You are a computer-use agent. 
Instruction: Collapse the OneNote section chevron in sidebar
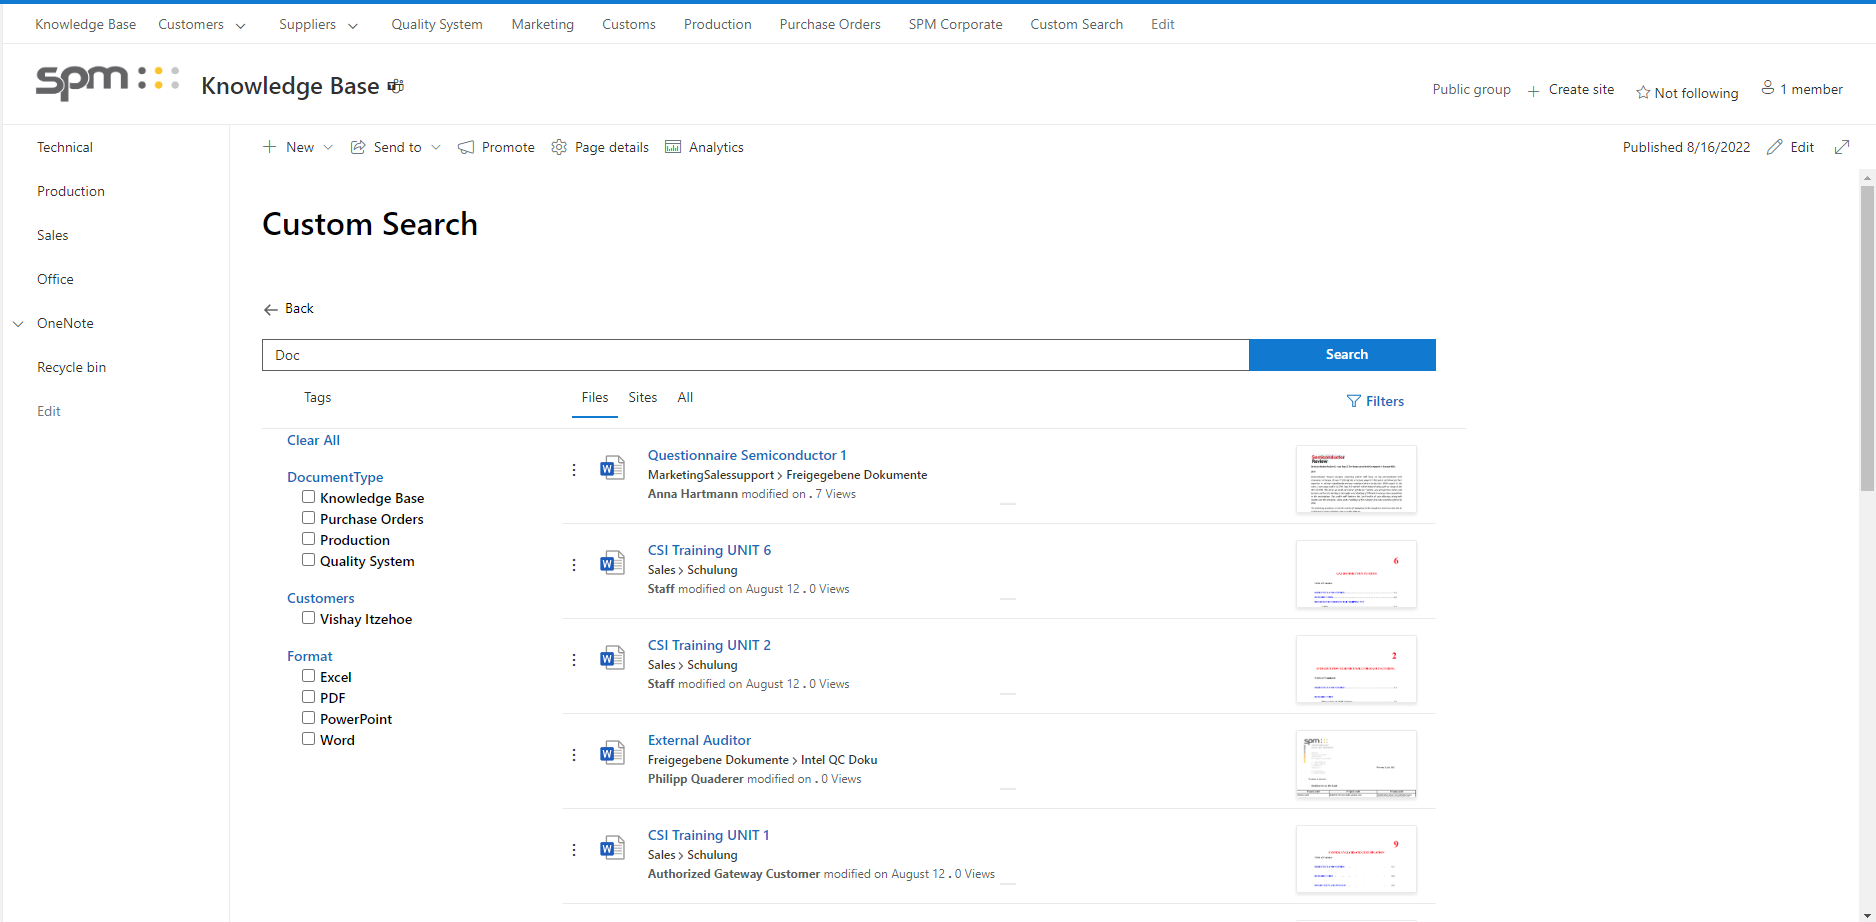click(18, 324)
